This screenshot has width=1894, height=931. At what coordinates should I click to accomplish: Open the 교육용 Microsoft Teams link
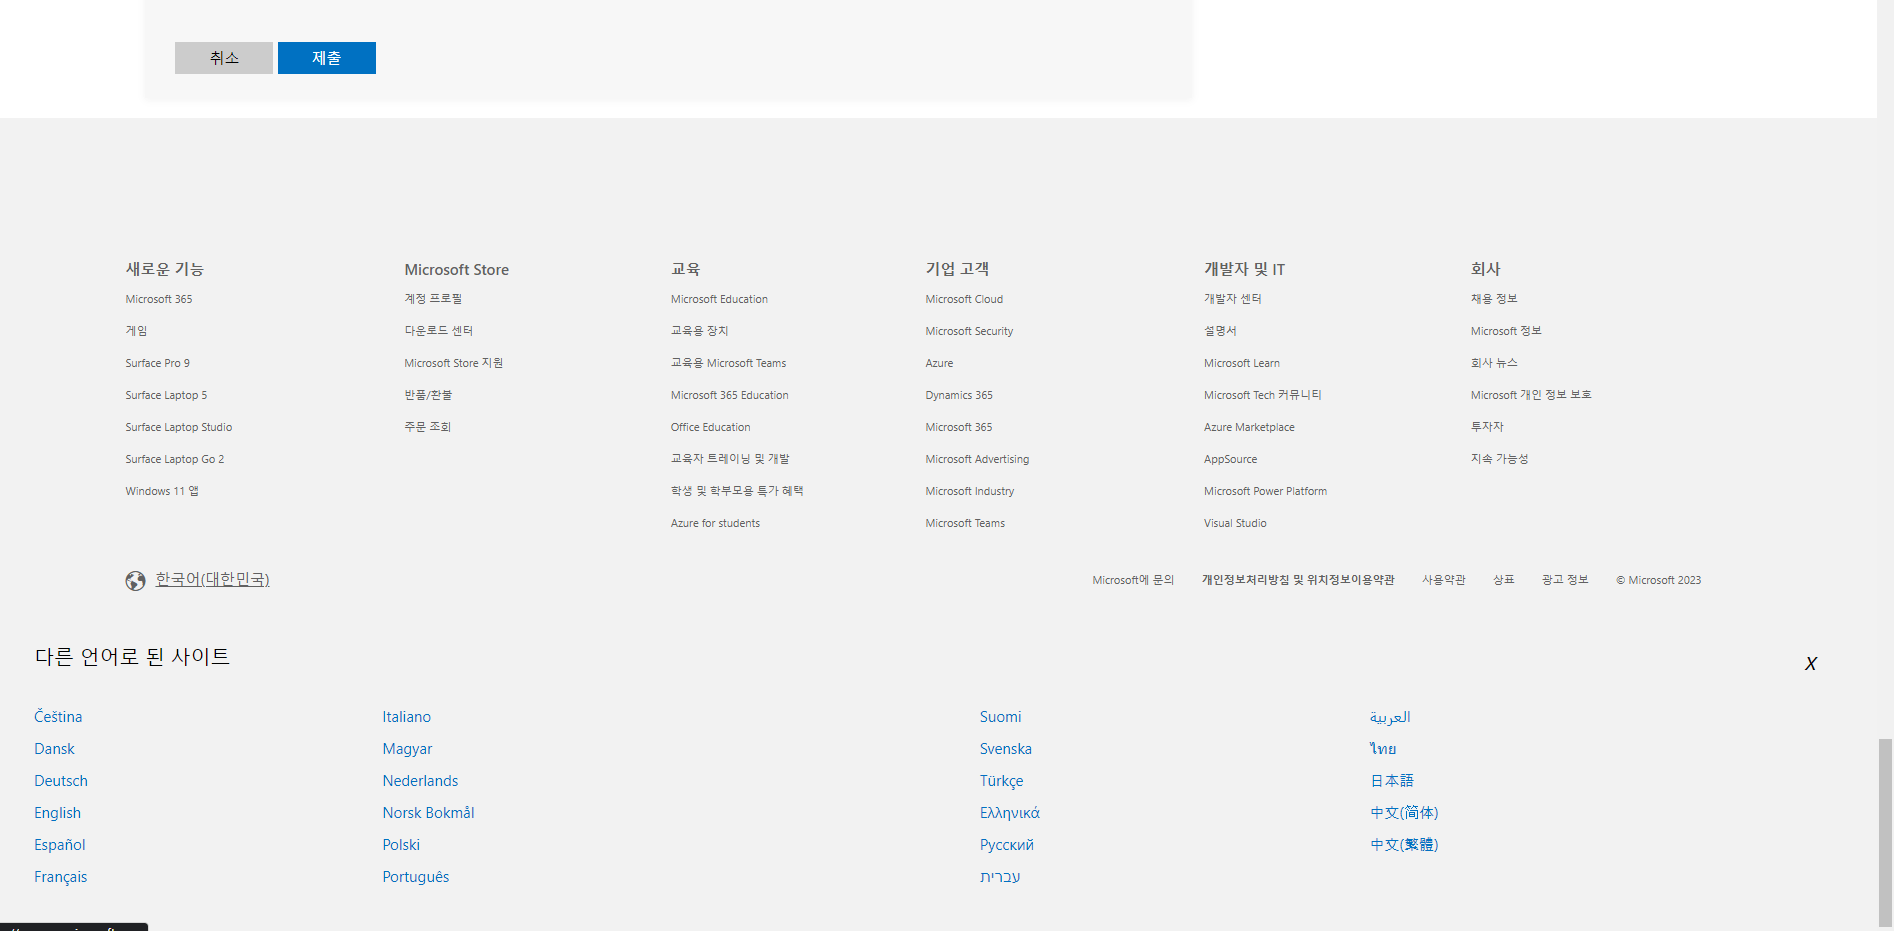[729, 363]
